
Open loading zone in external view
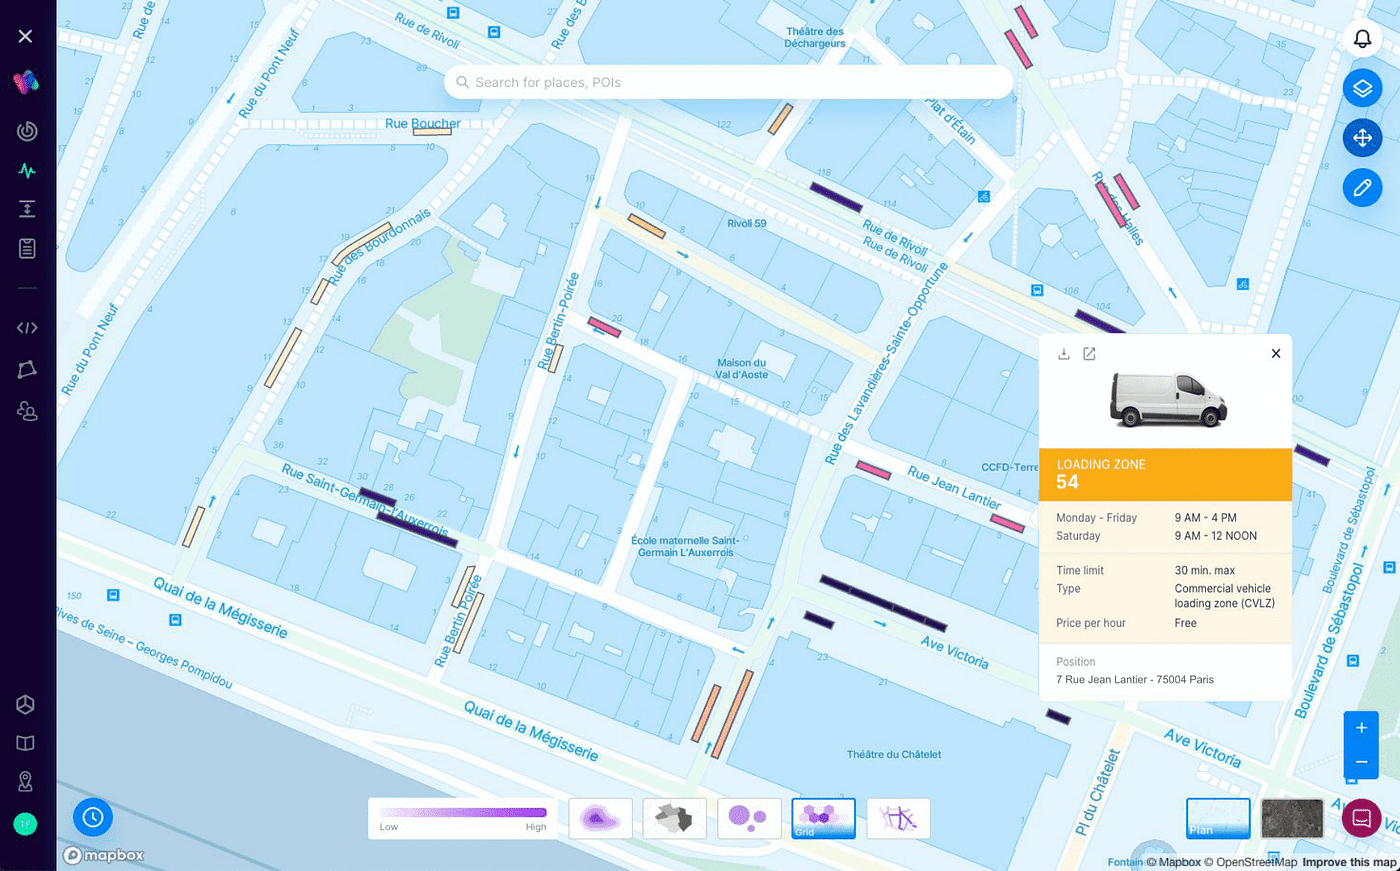[1089, 354]
